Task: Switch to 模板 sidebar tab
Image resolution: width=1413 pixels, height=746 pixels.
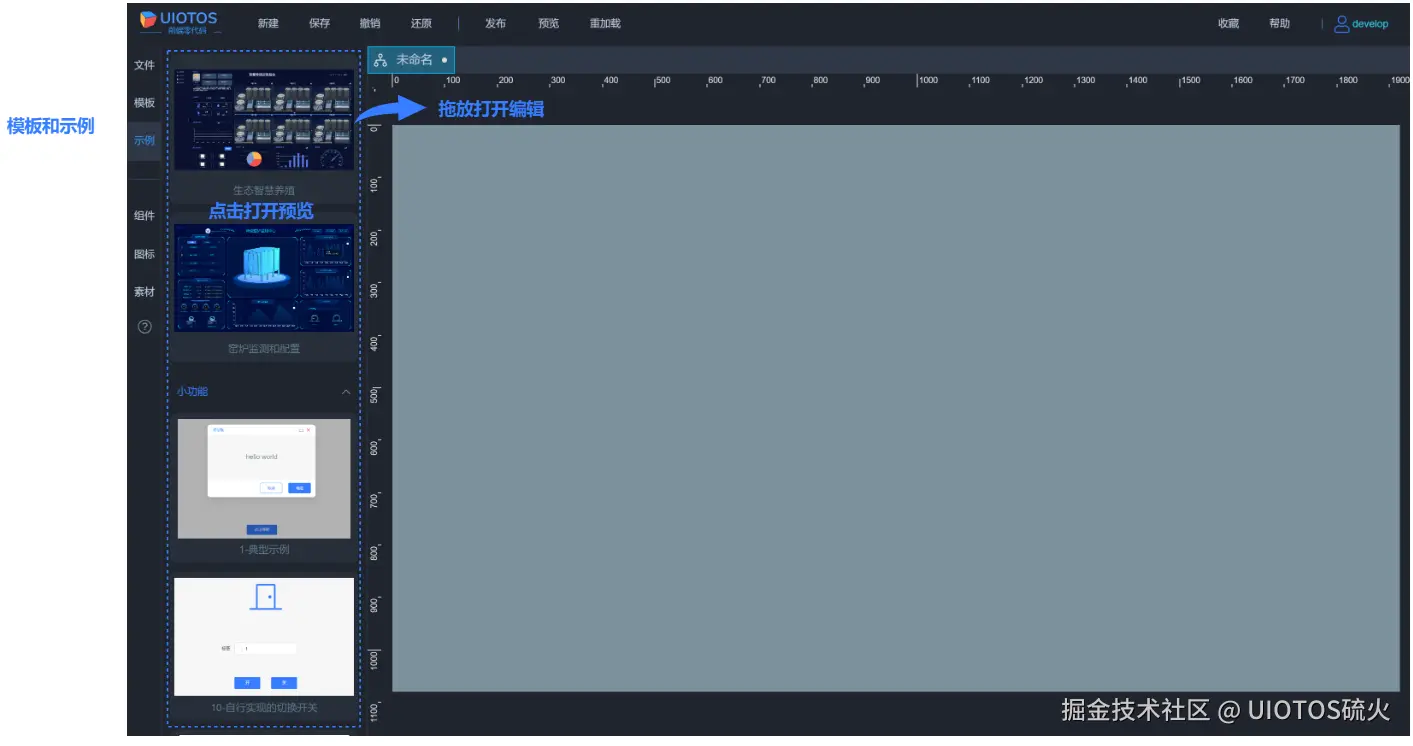Action: pos(144,103)
